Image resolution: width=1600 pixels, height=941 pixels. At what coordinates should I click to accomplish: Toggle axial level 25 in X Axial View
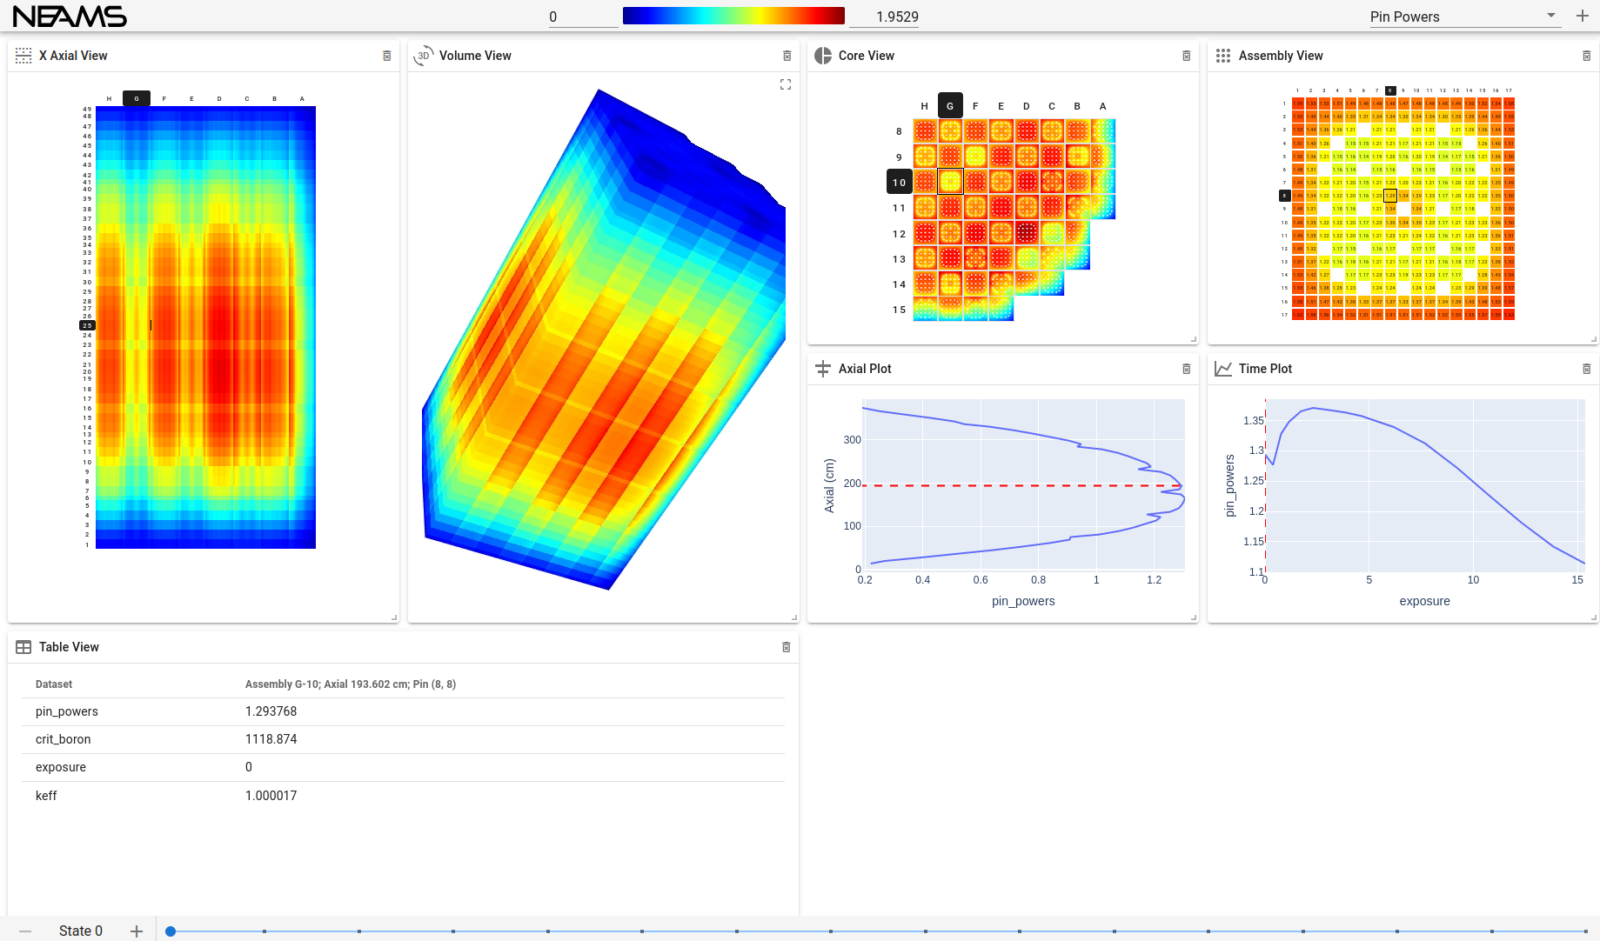pos(87,325)
